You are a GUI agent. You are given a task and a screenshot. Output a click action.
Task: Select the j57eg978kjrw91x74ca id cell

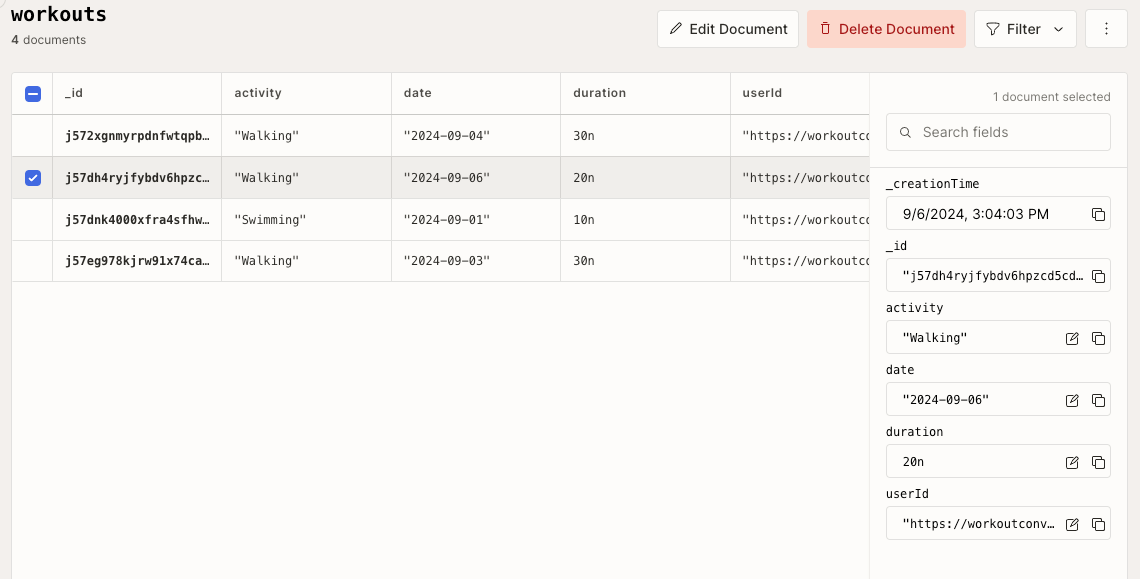pyautogui.click(x=137, y=261)
